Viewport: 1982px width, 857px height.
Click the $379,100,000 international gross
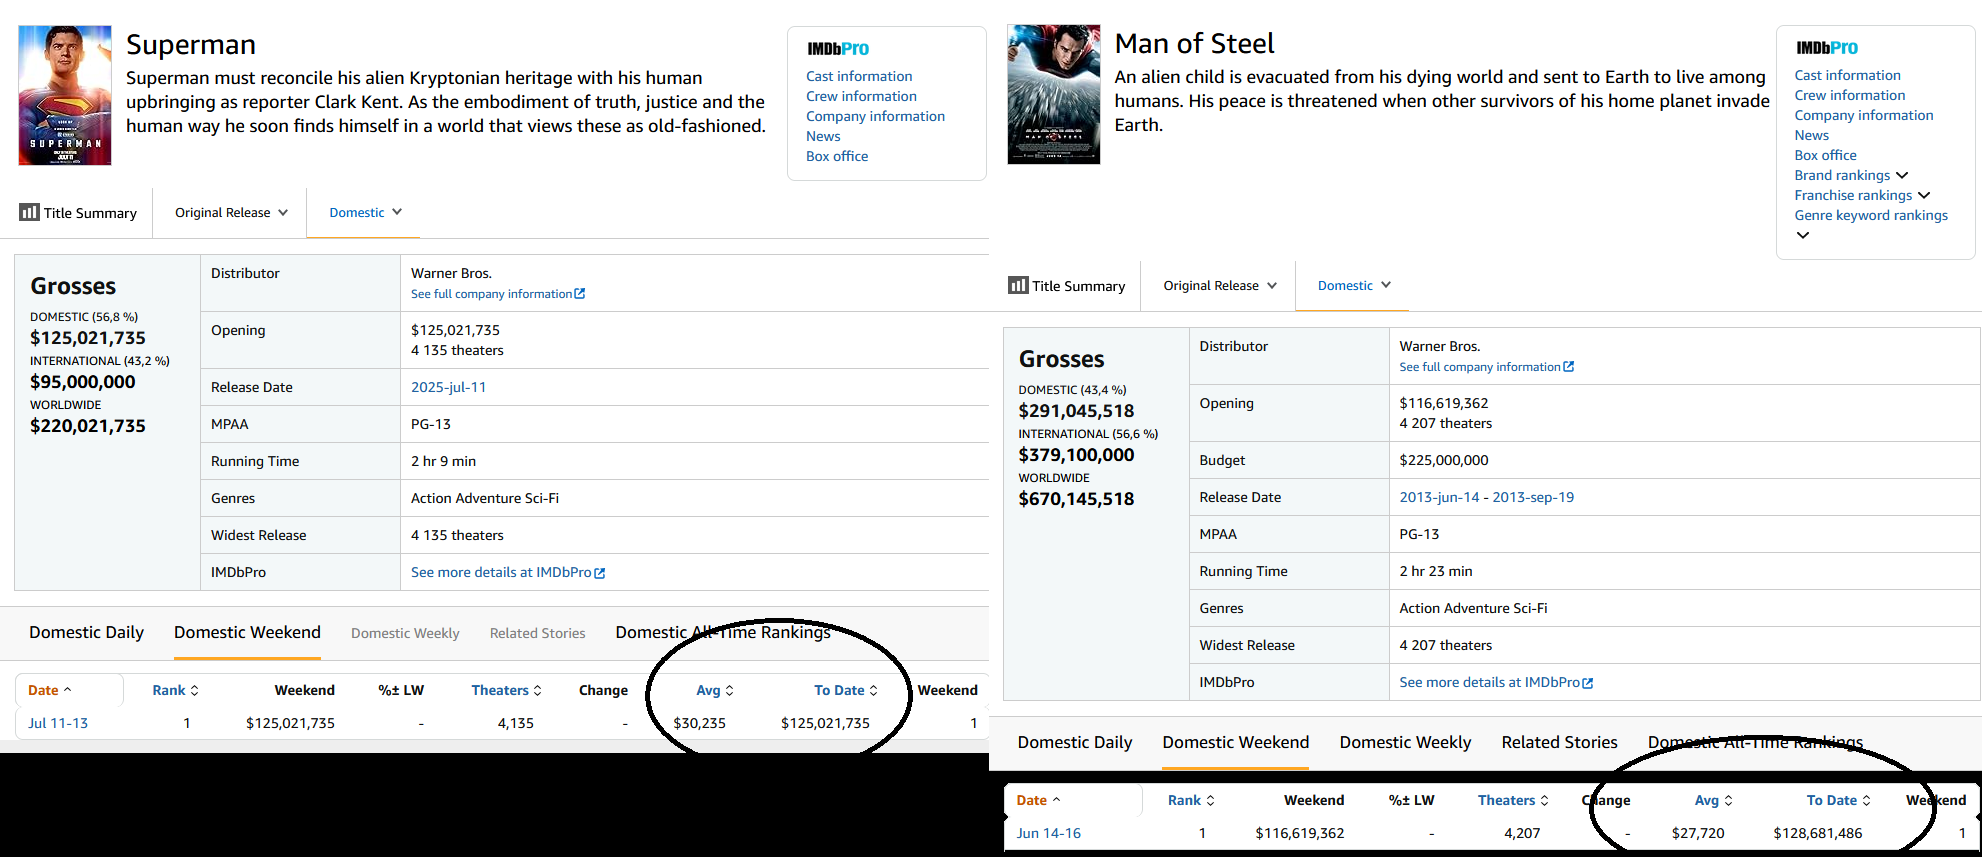(1076, 455)
